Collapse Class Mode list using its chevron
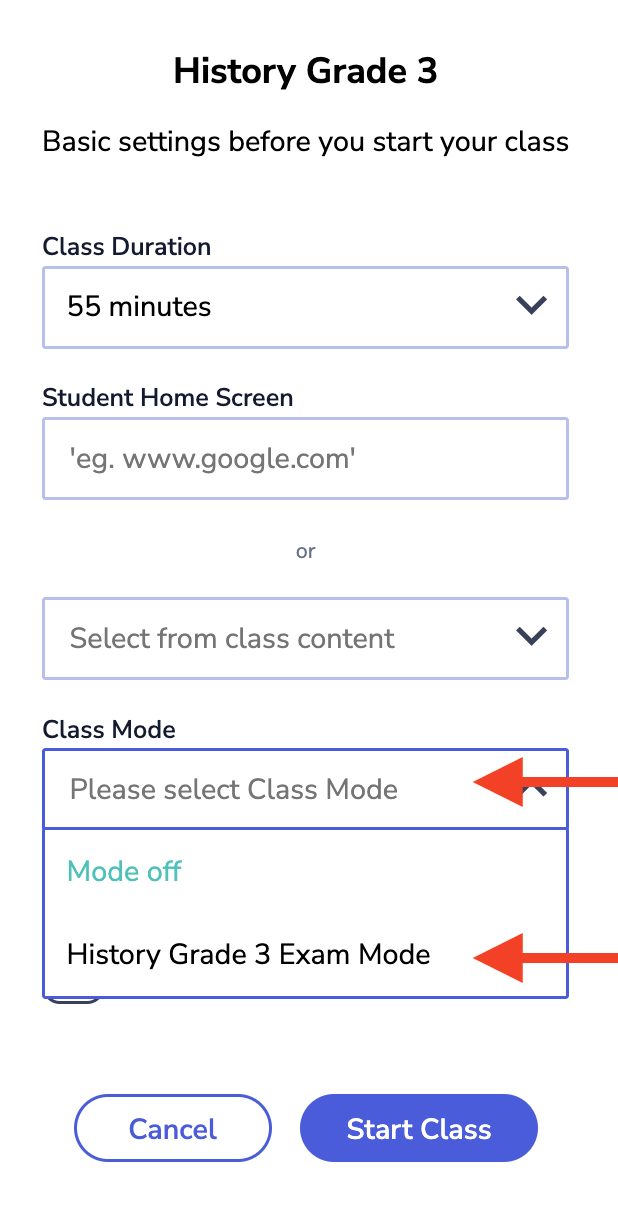This screenshot has height=1208, width=618. point(541,791)
